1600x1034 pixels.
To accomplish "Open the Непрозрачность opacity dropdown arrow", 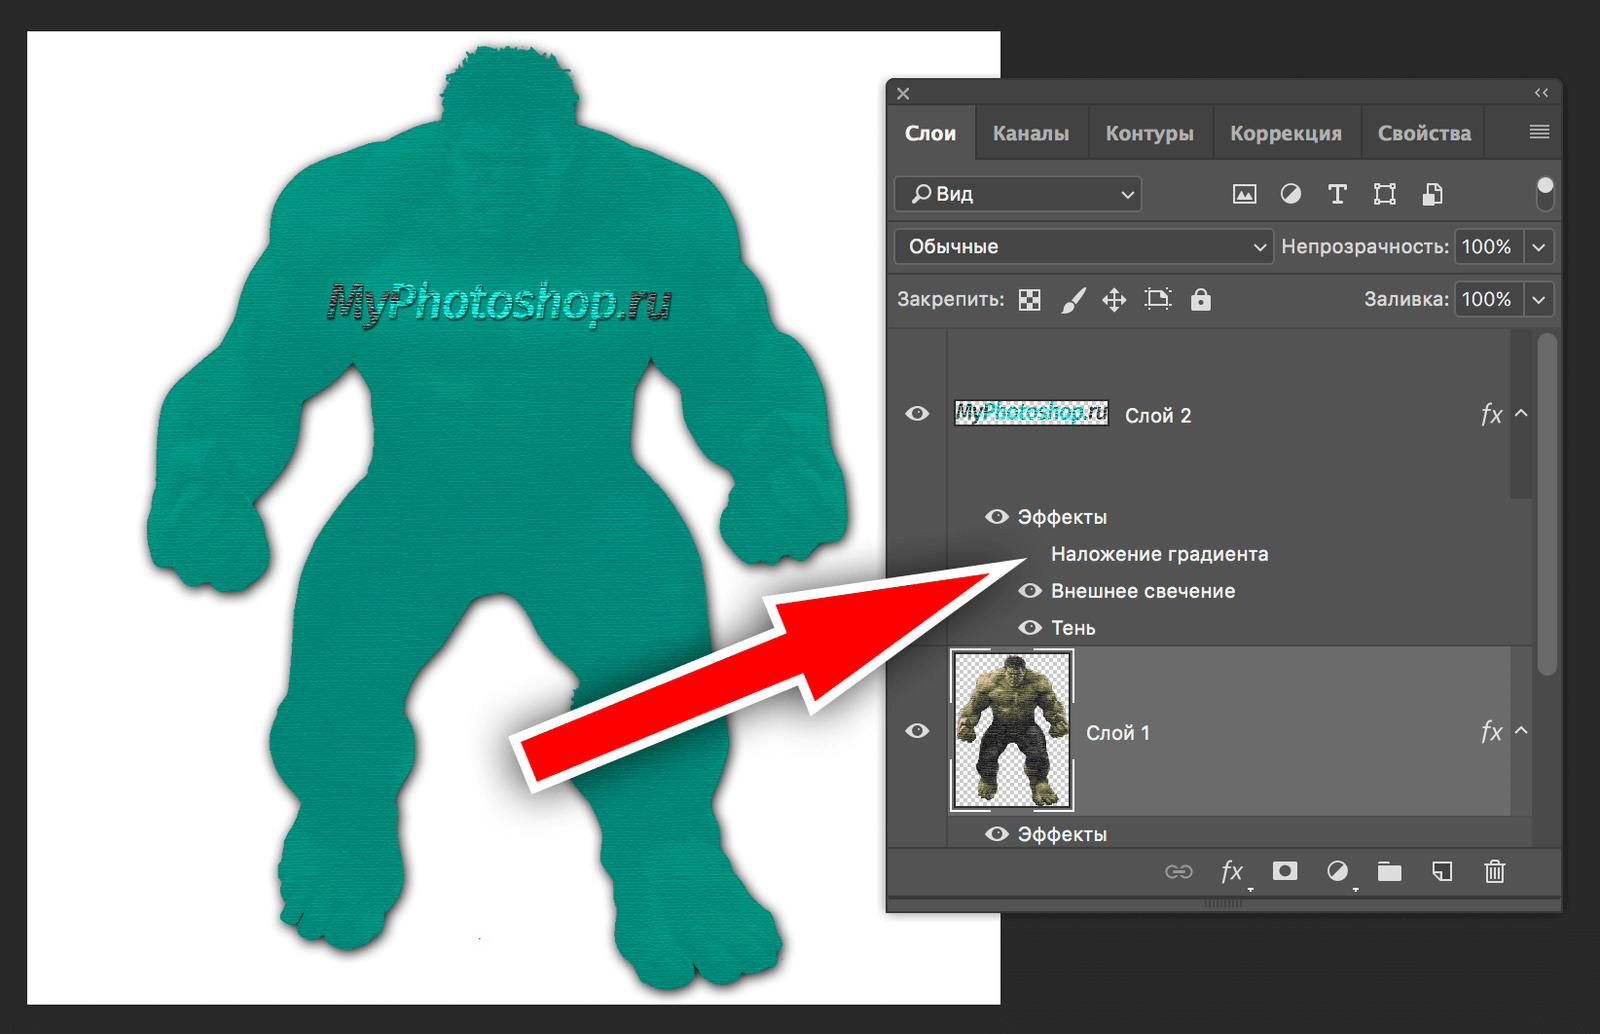I will click(x=1539, y=247).
